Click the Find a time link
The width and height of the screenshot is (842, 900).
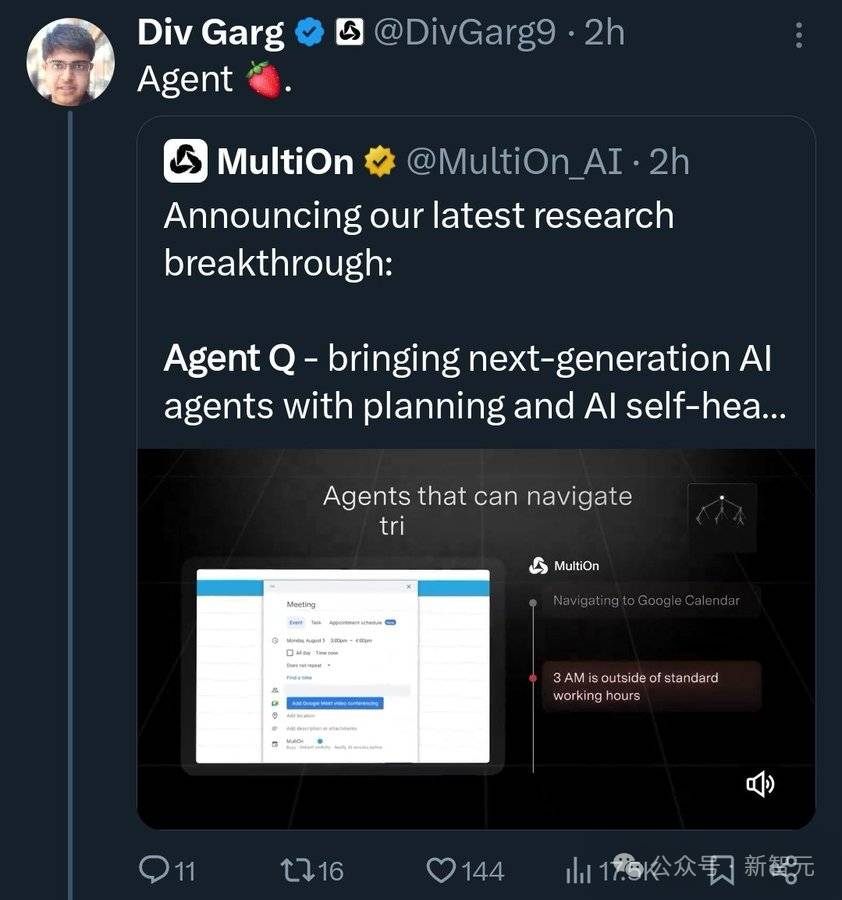(x=299, y=678)
